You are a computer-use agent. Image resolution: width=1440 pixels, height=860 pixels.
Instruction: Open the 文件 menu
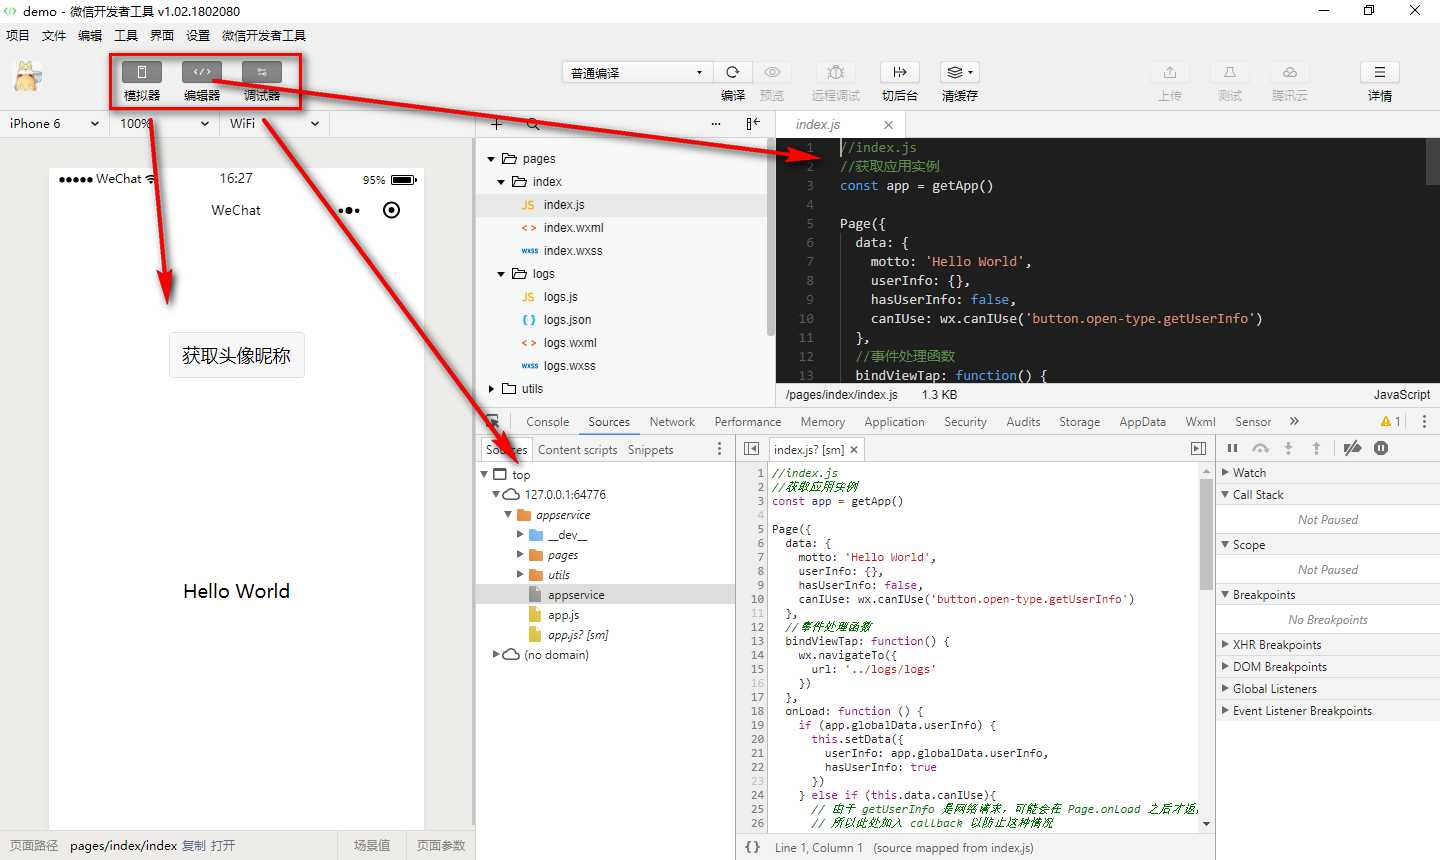click(x=54, y=35)
